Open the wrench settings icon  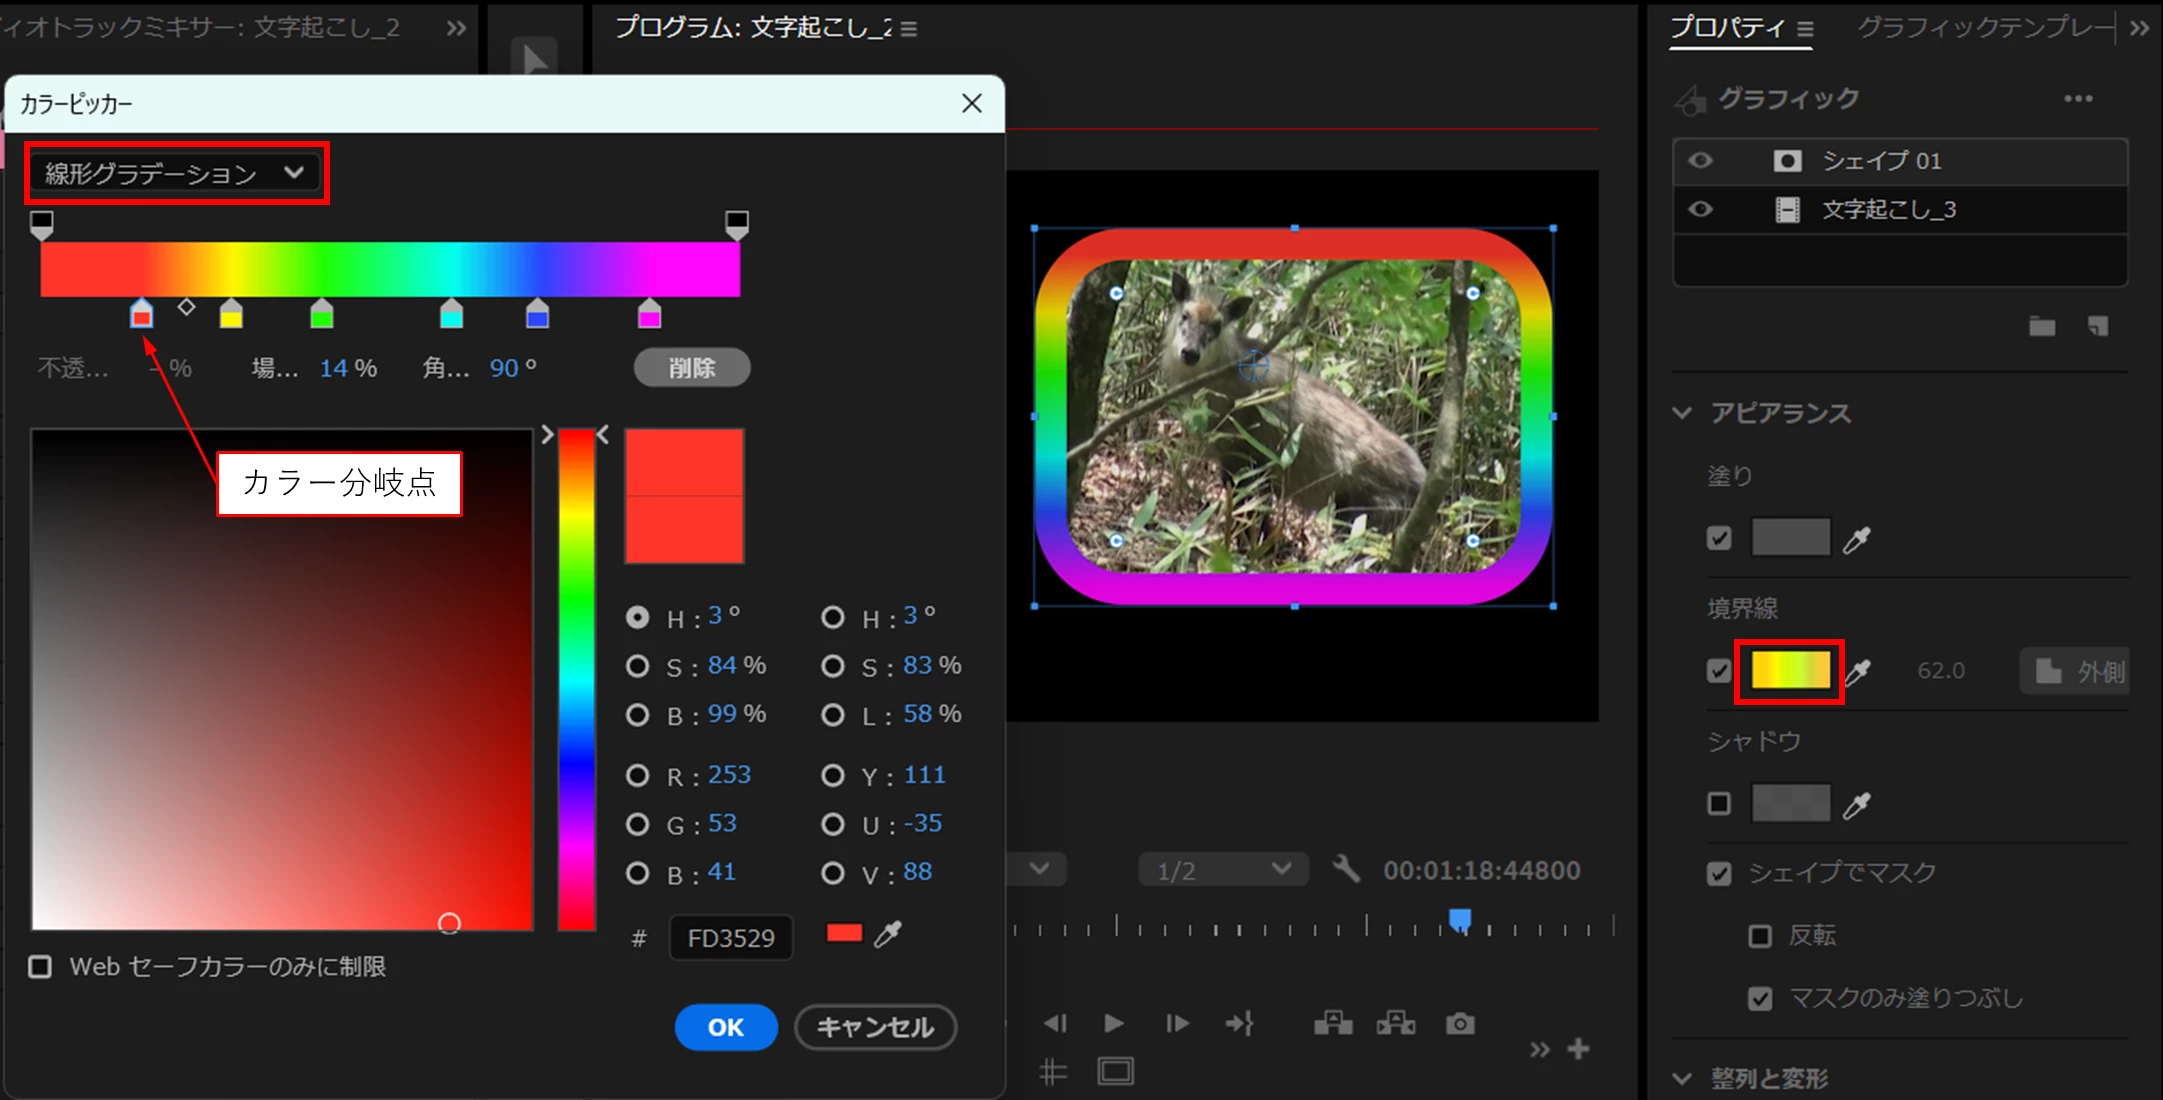1346,869
